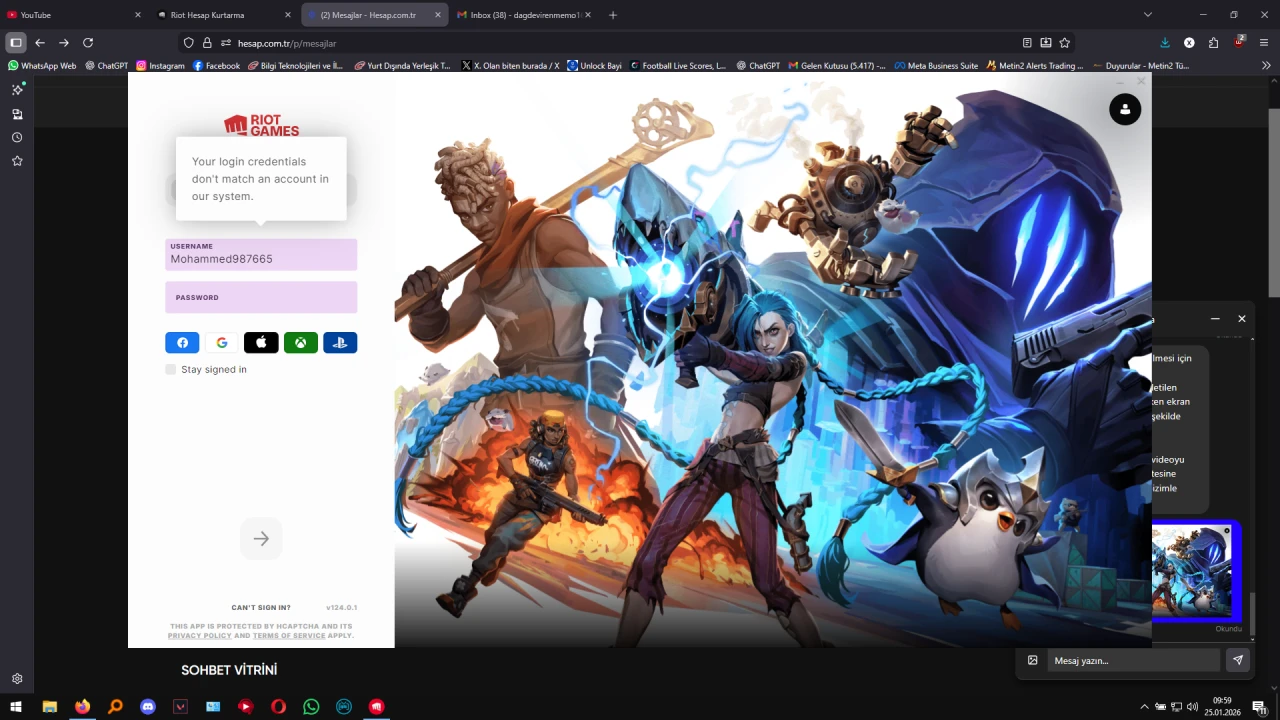Go back with the browser back arrow
The image size is (1280, 720).
[40, 43]
